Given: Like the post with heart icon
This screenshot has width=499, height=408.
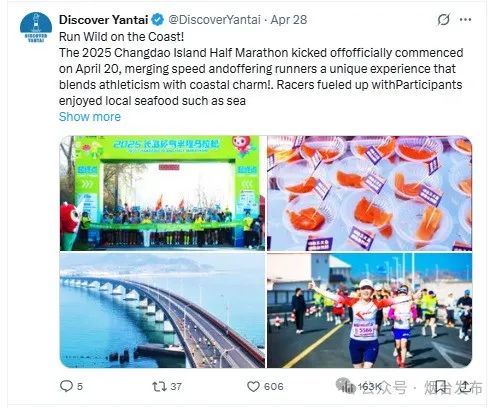Looking at the screenshot, I should [253, 387].
